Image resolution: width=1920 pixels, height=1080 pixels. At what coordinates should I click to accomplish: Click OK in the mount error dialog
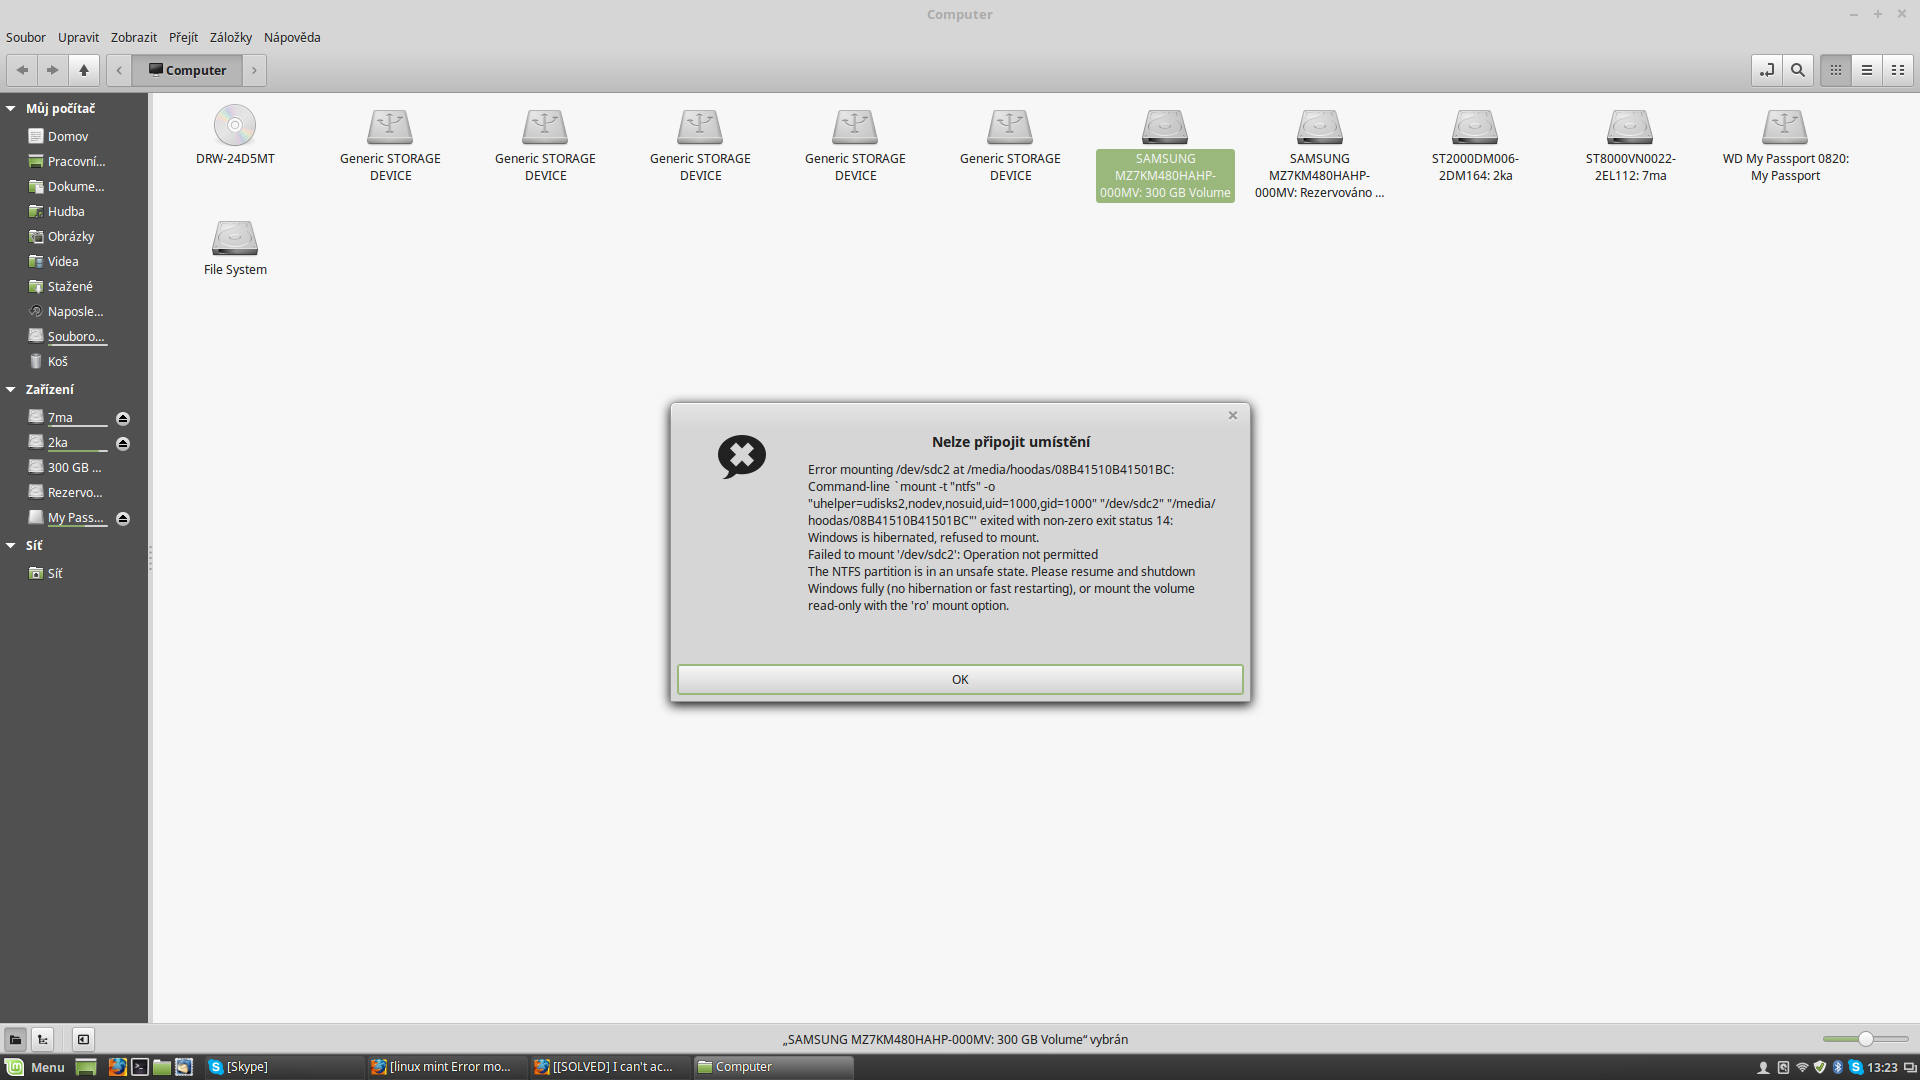pos(960,679)
